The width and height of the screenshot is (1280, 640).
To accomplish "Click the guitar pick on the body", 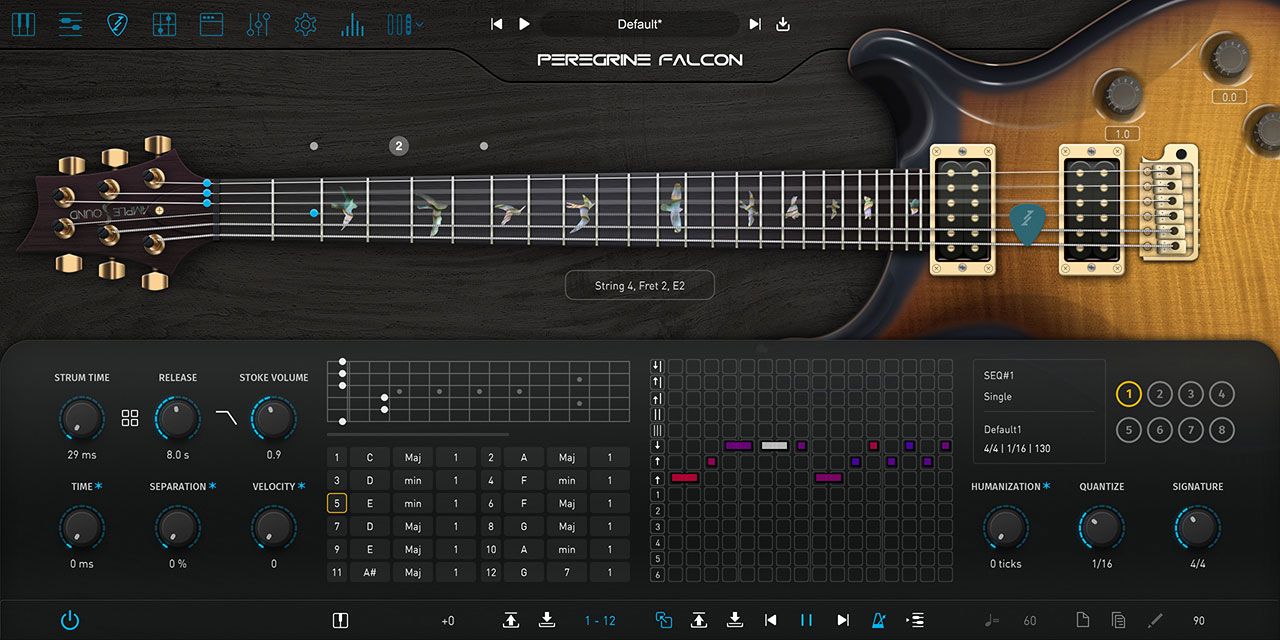I will click(x=1026, y=223).
